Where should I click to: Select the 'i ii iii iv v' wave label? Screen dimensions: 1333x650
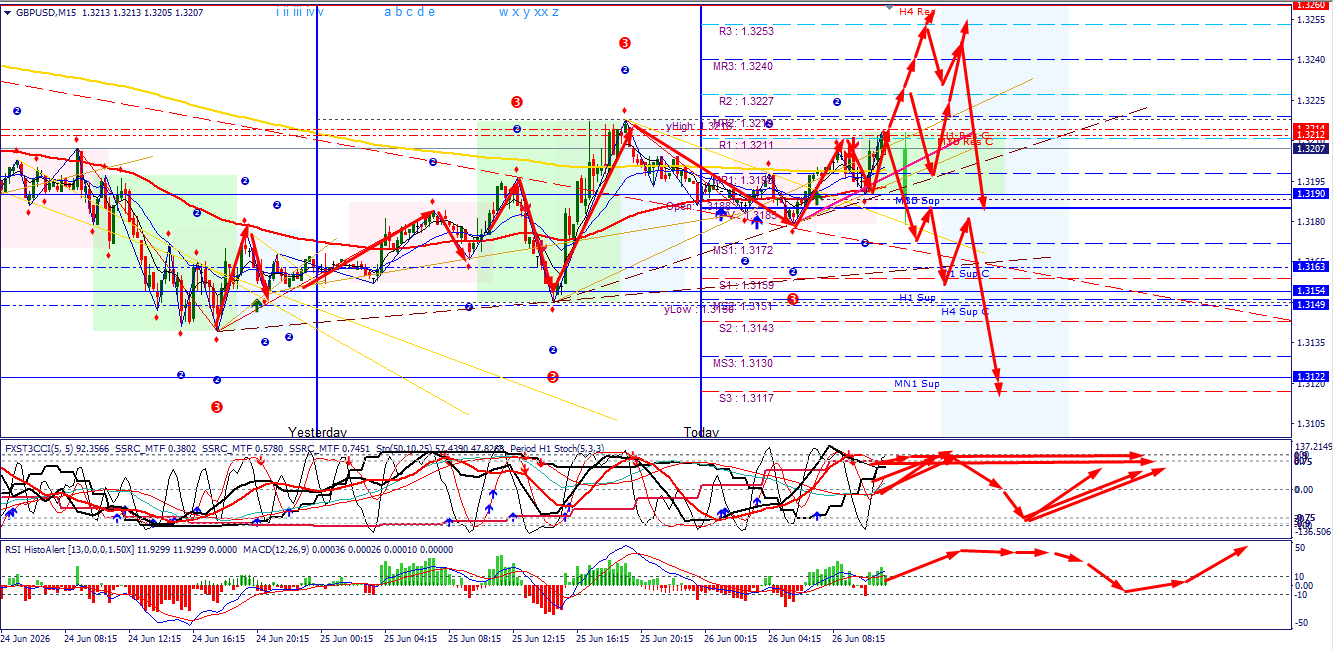pos(300,12)
